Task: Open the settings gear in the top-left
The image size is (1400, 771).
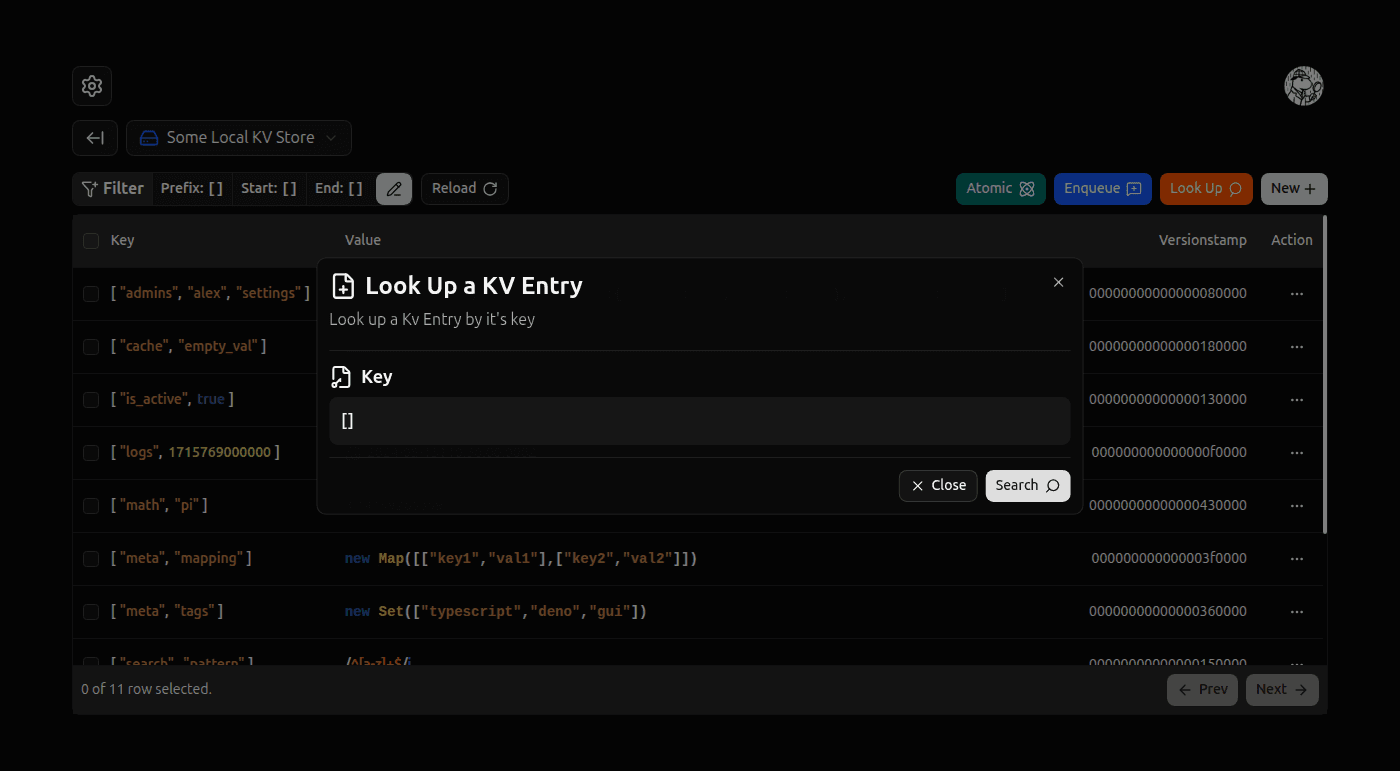Action: (x=91, y=86)
